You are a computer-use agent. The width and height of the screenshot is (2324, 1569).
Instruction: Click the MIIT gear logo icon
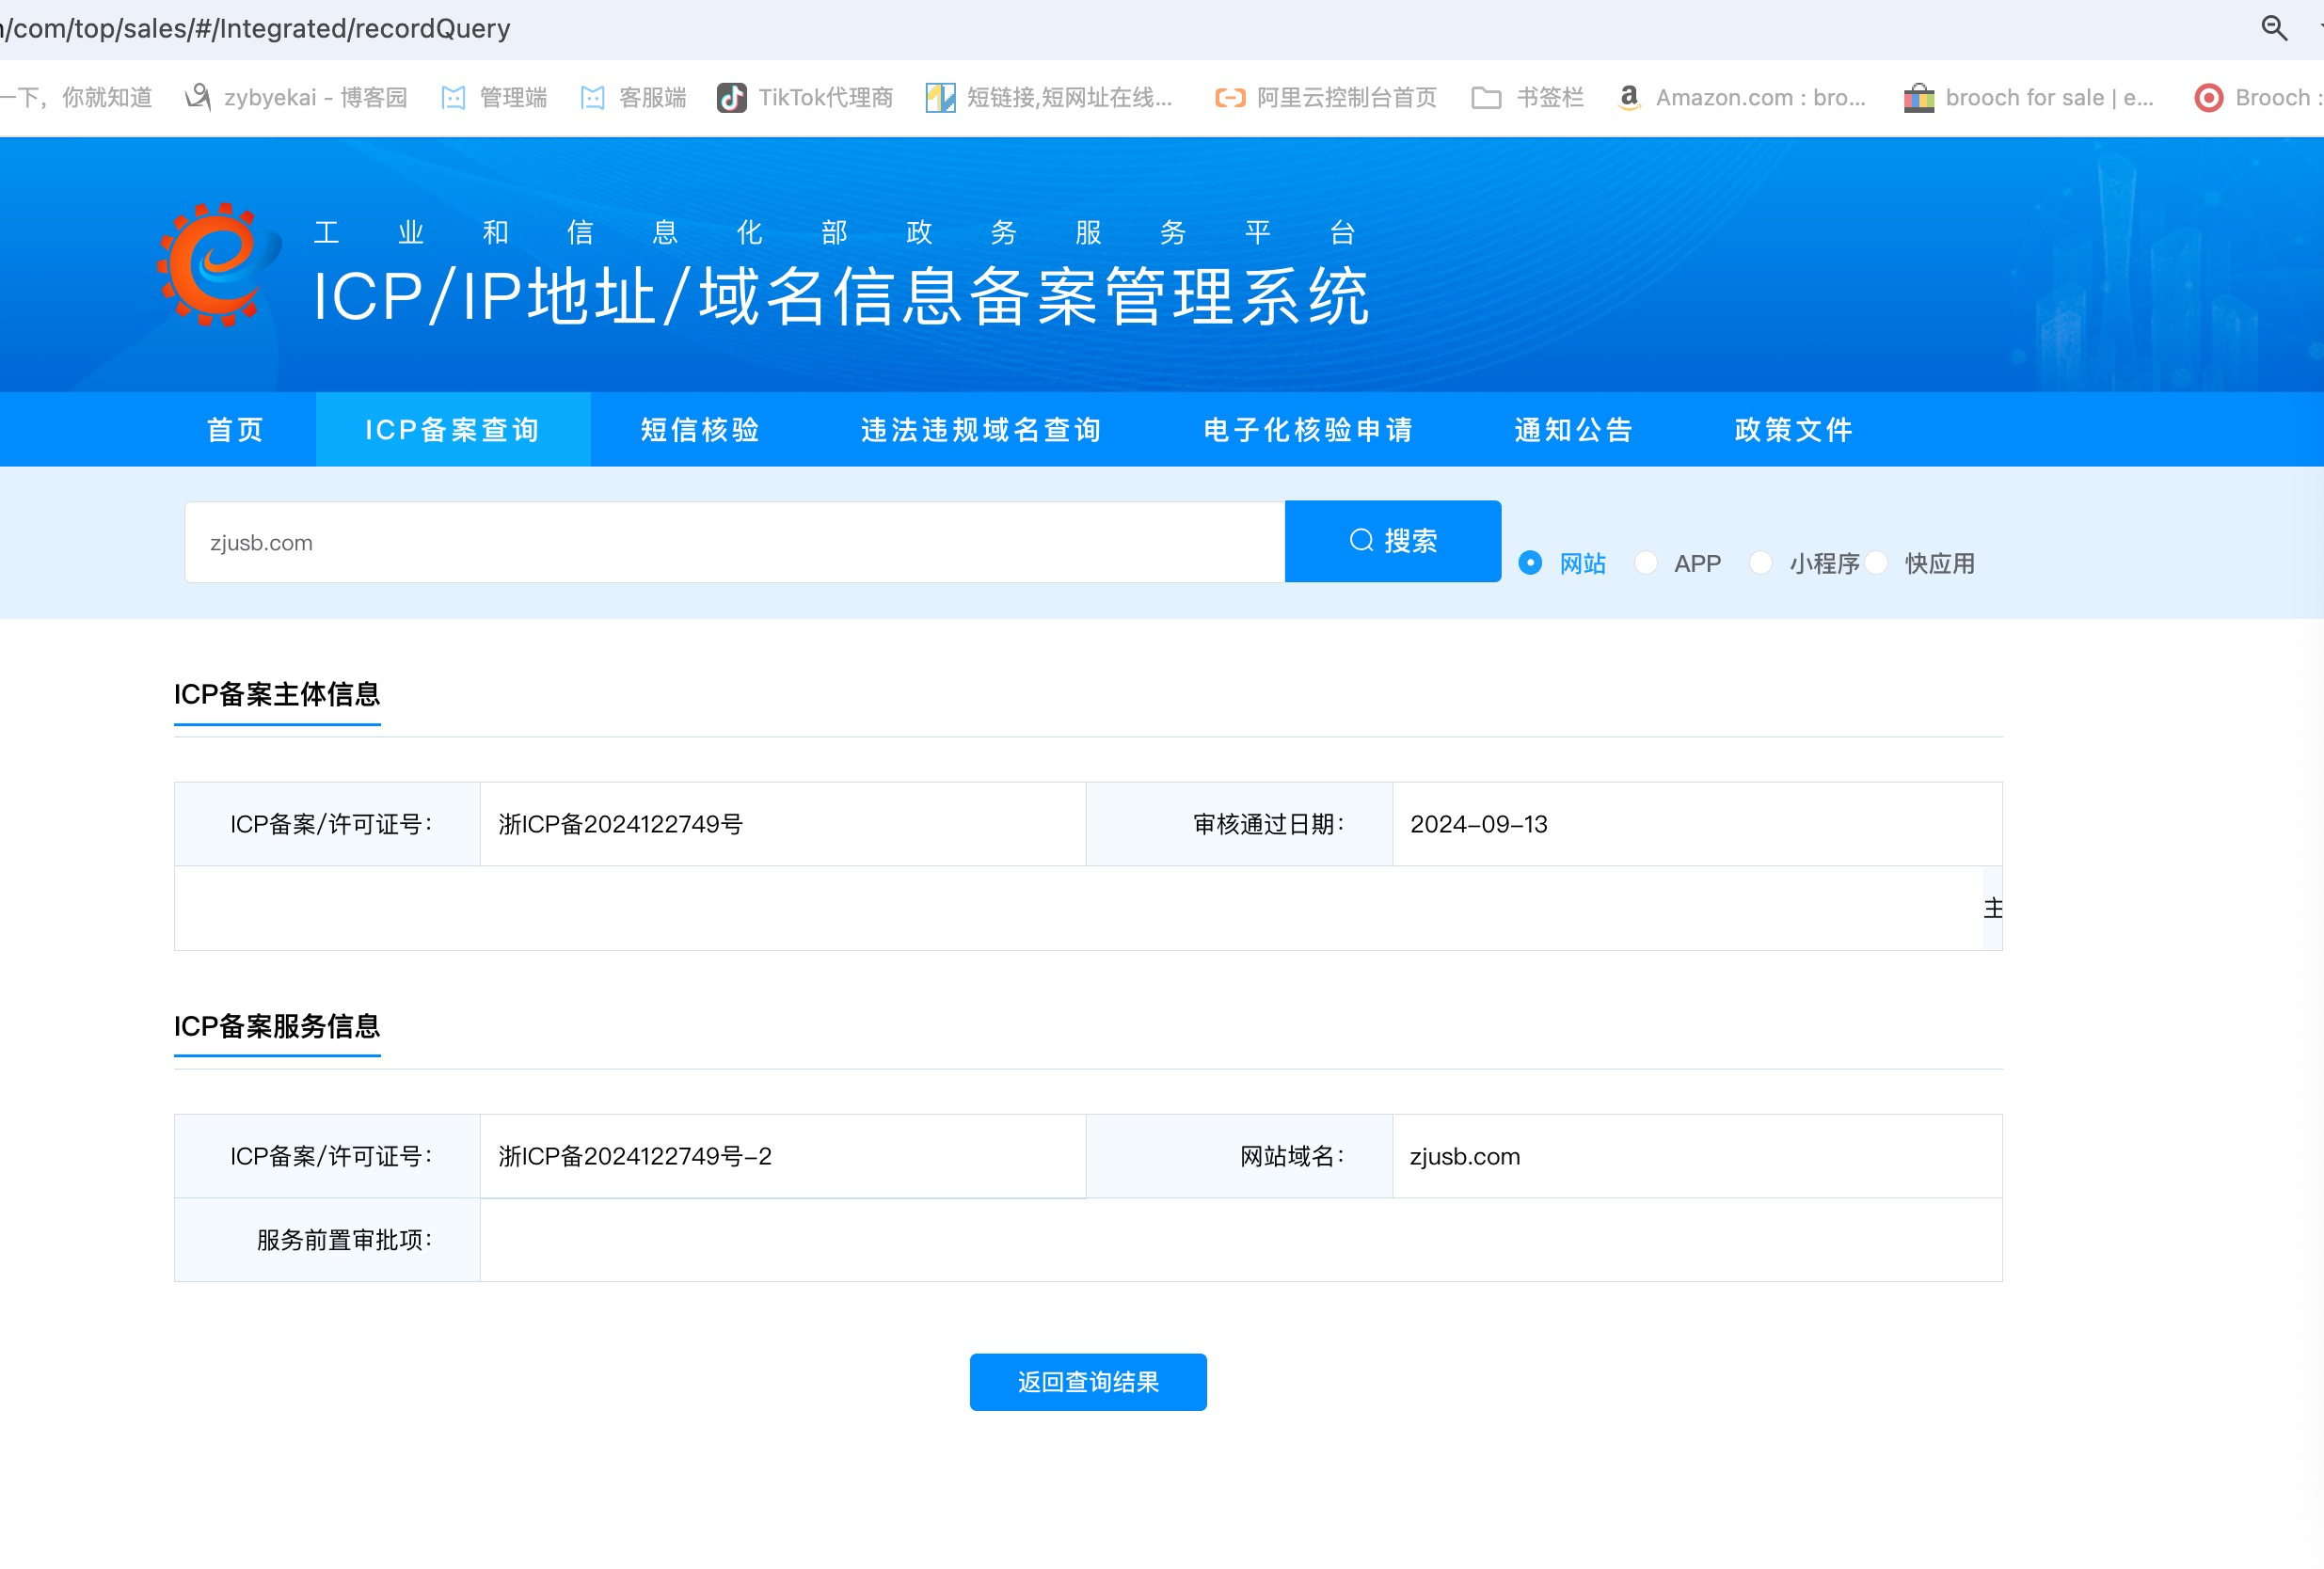tap(217, 265)
